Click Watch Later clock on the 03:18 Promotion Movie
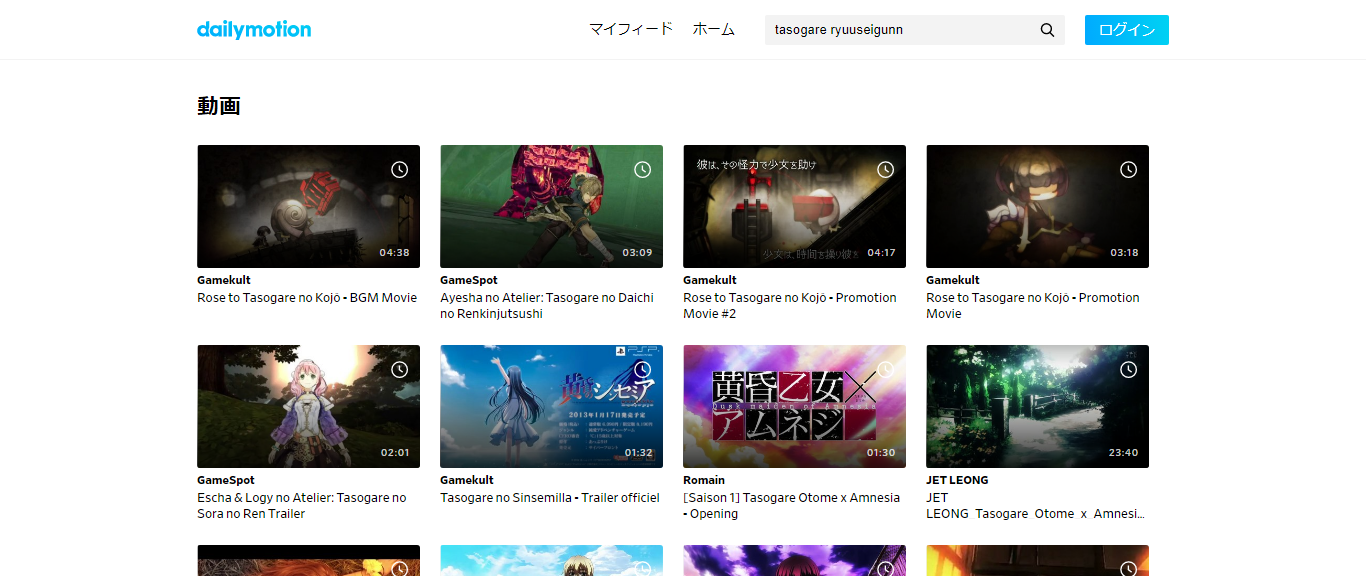The width and height of the screenshot is (1366, 576). coord(1128,170)
